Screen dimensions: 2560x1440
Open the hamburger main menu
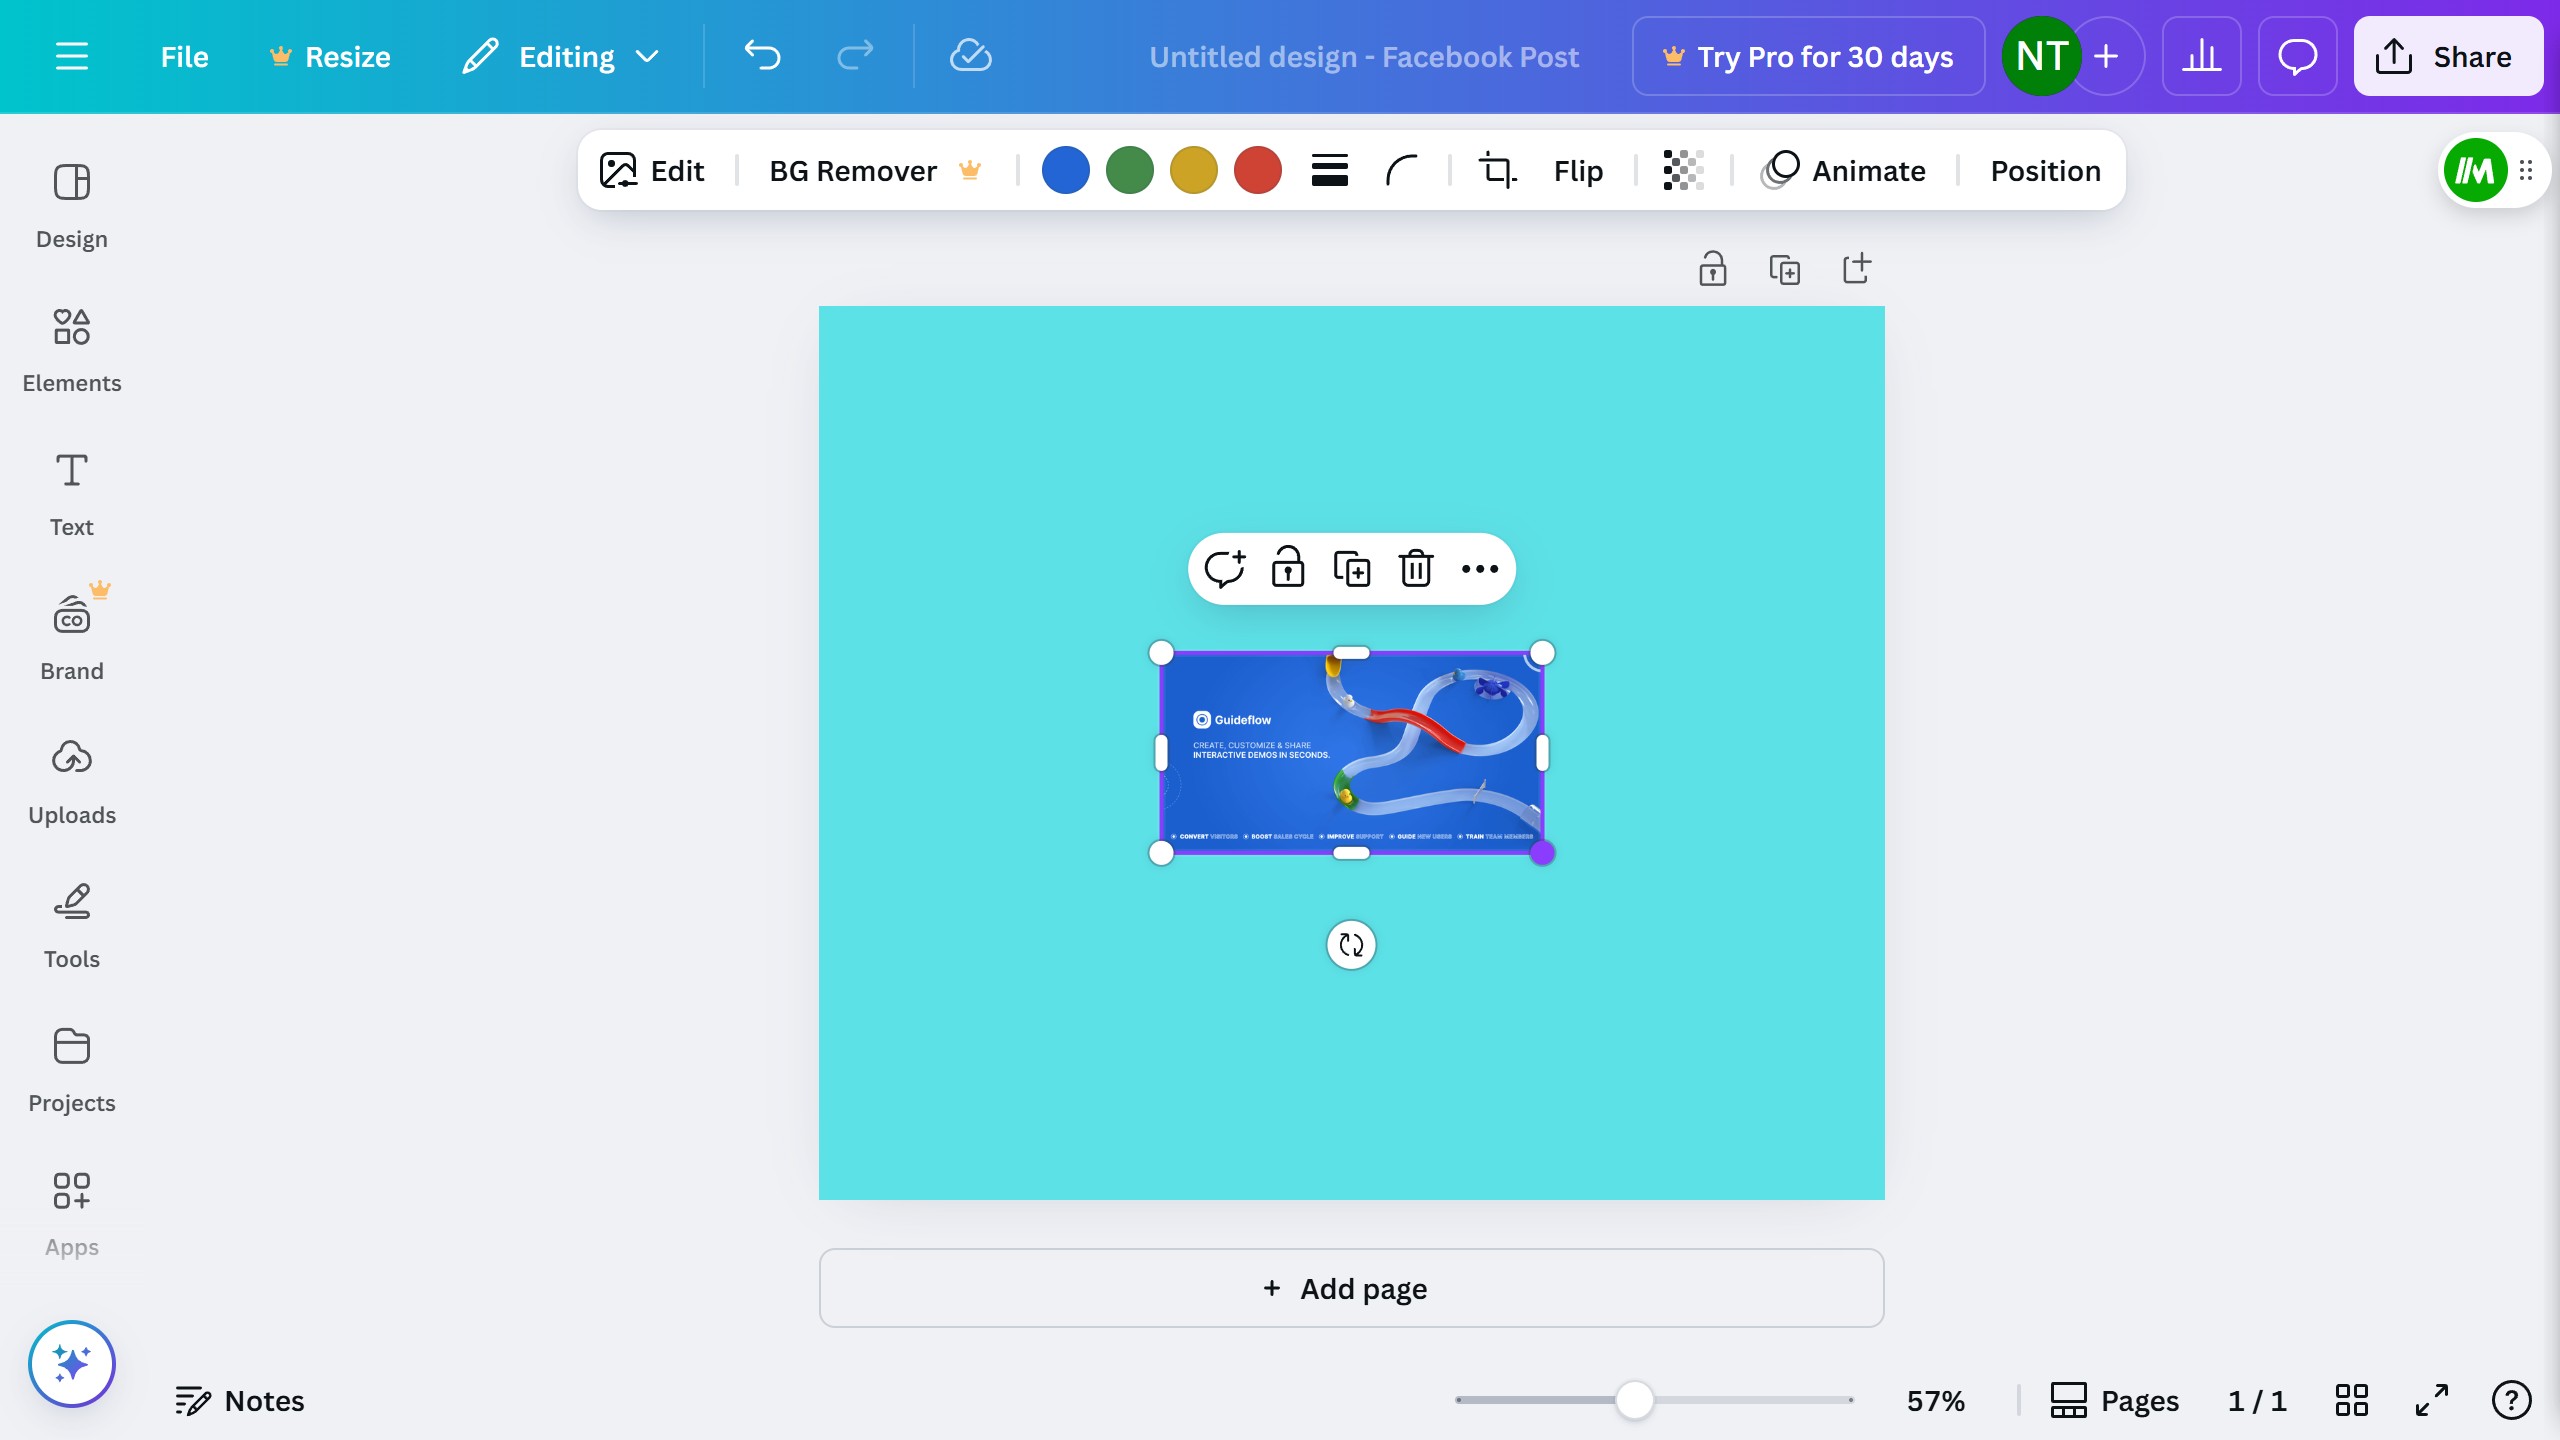(x=72, y=56)
